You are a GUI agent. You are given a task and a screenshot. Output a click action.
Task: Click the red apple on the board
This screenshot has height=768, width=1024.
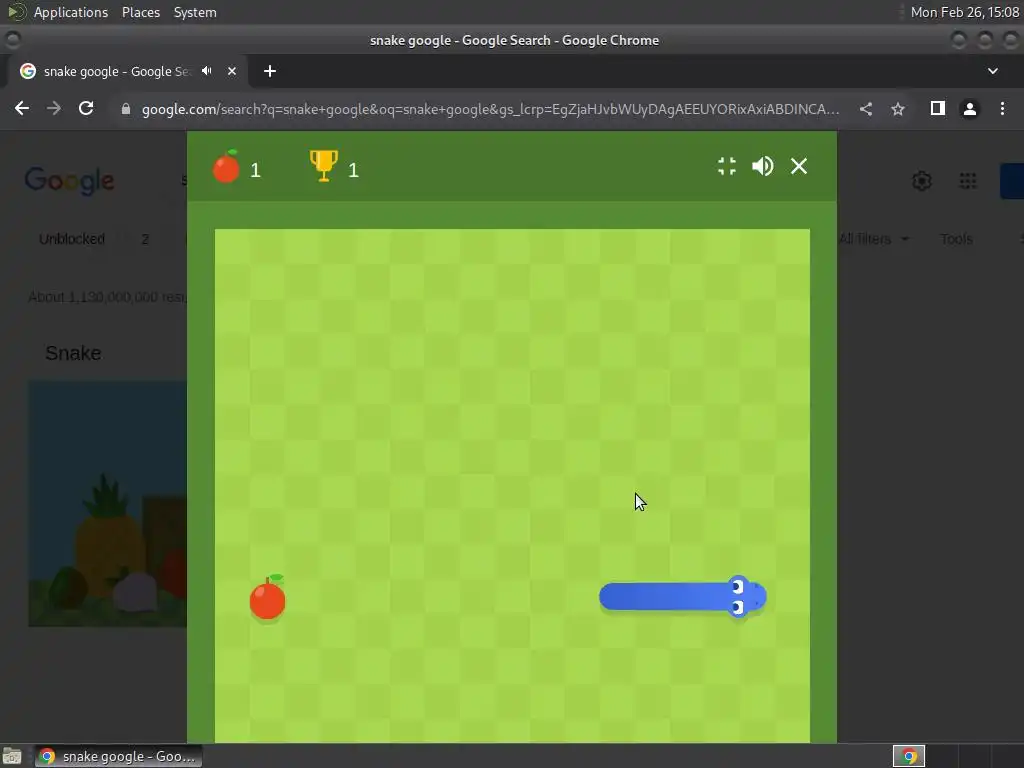click(x=267, y=598)
